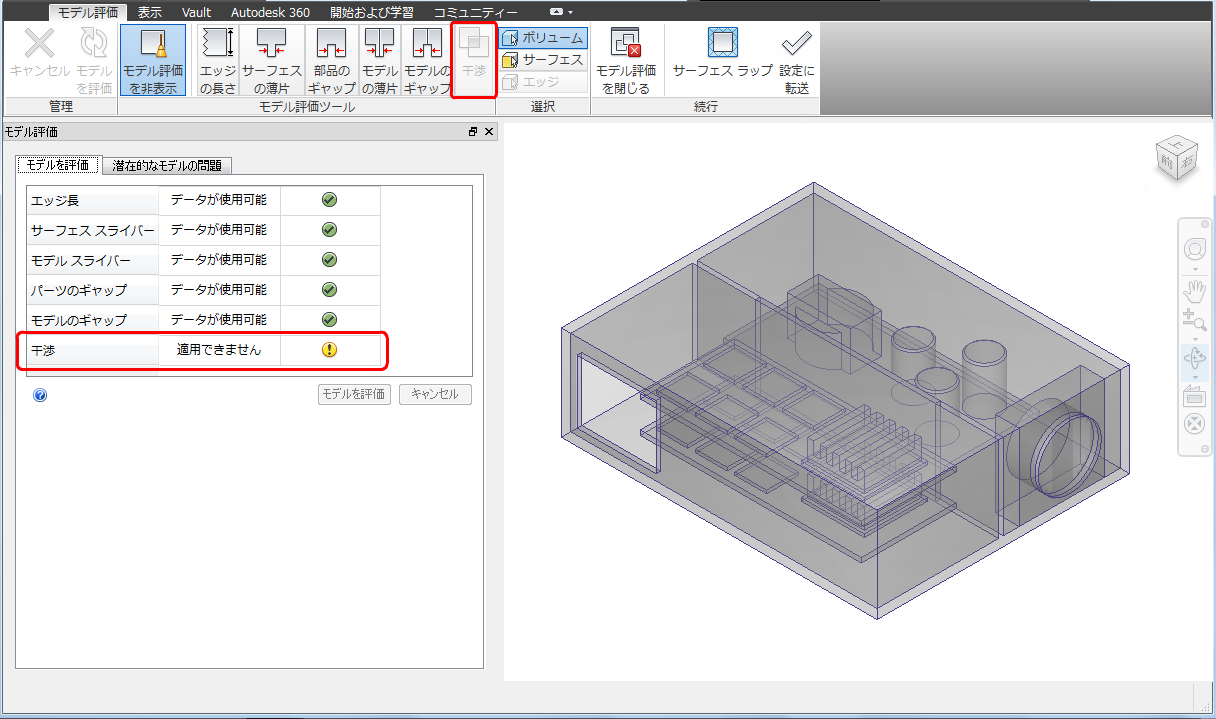
Task: Click データが使用可能 cell in エッジ長 row
Action: click(x=219, y=200)
